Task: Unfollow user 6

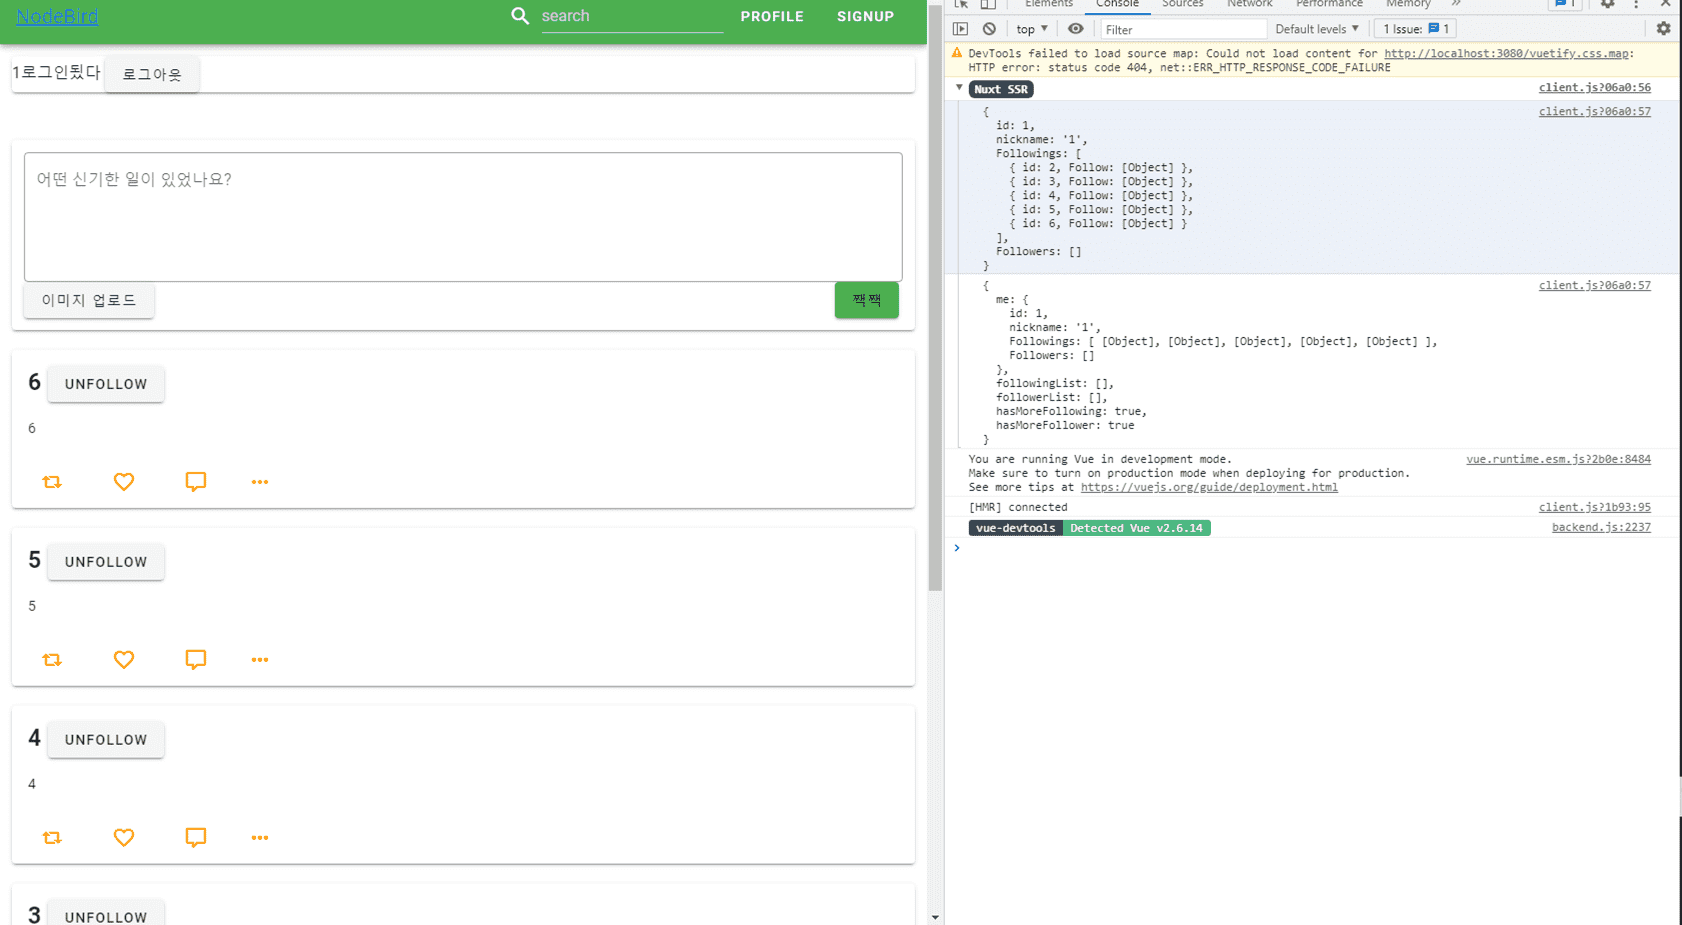Action: [x=106, y=384]
